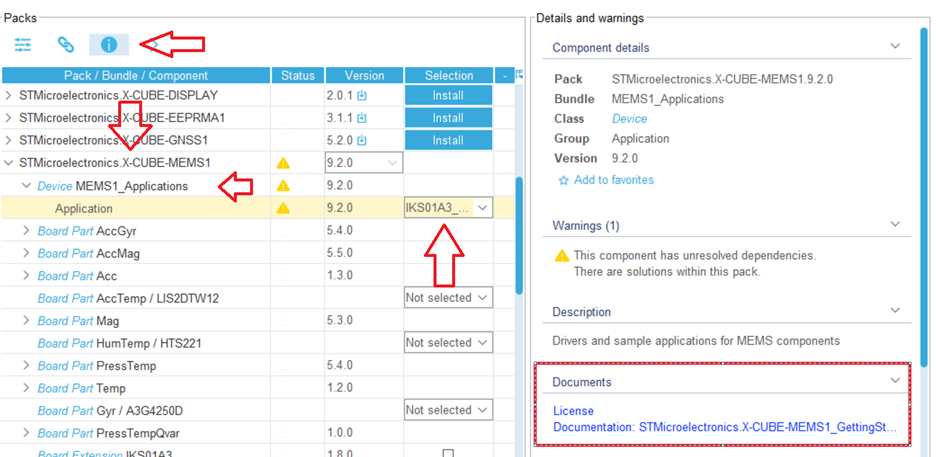Install the X-CUBE-GNSS1 pack
The height and width of the screenshot is (457, 936).
(448, 141)
